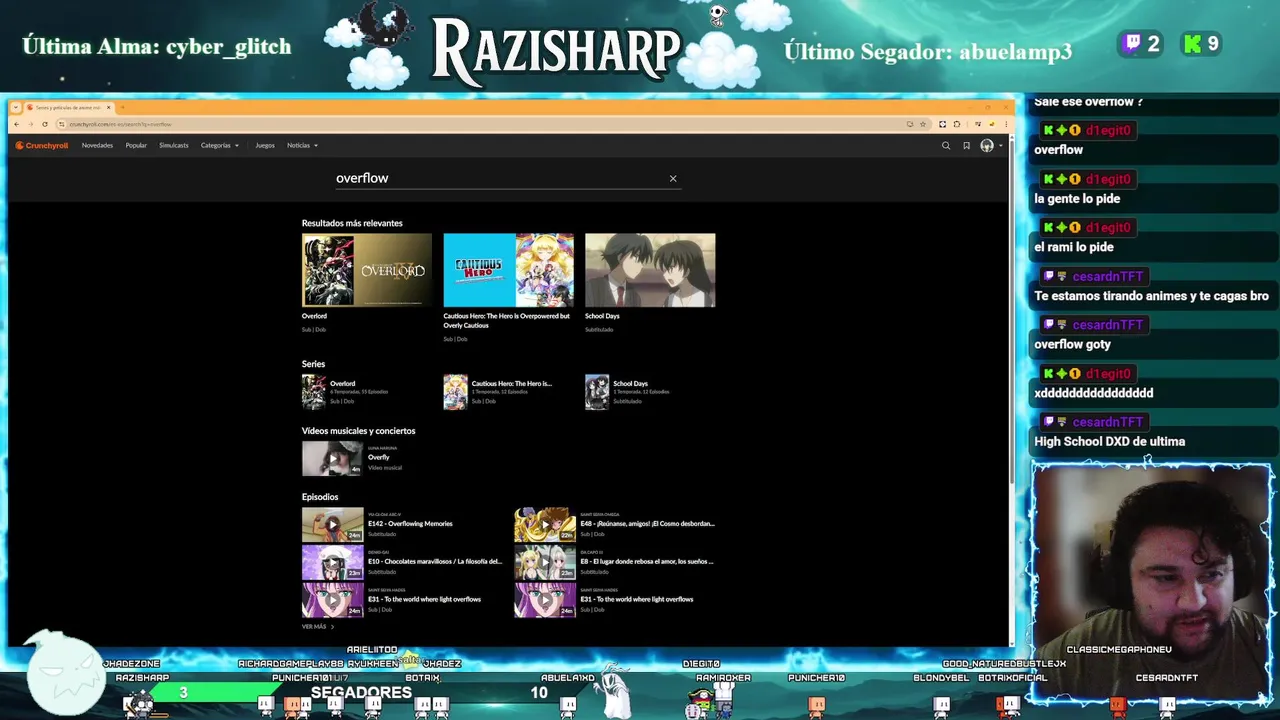This screenshot has width=1280, height=720.
Task: Open the Novedades menu item
Action: point(97,146)
